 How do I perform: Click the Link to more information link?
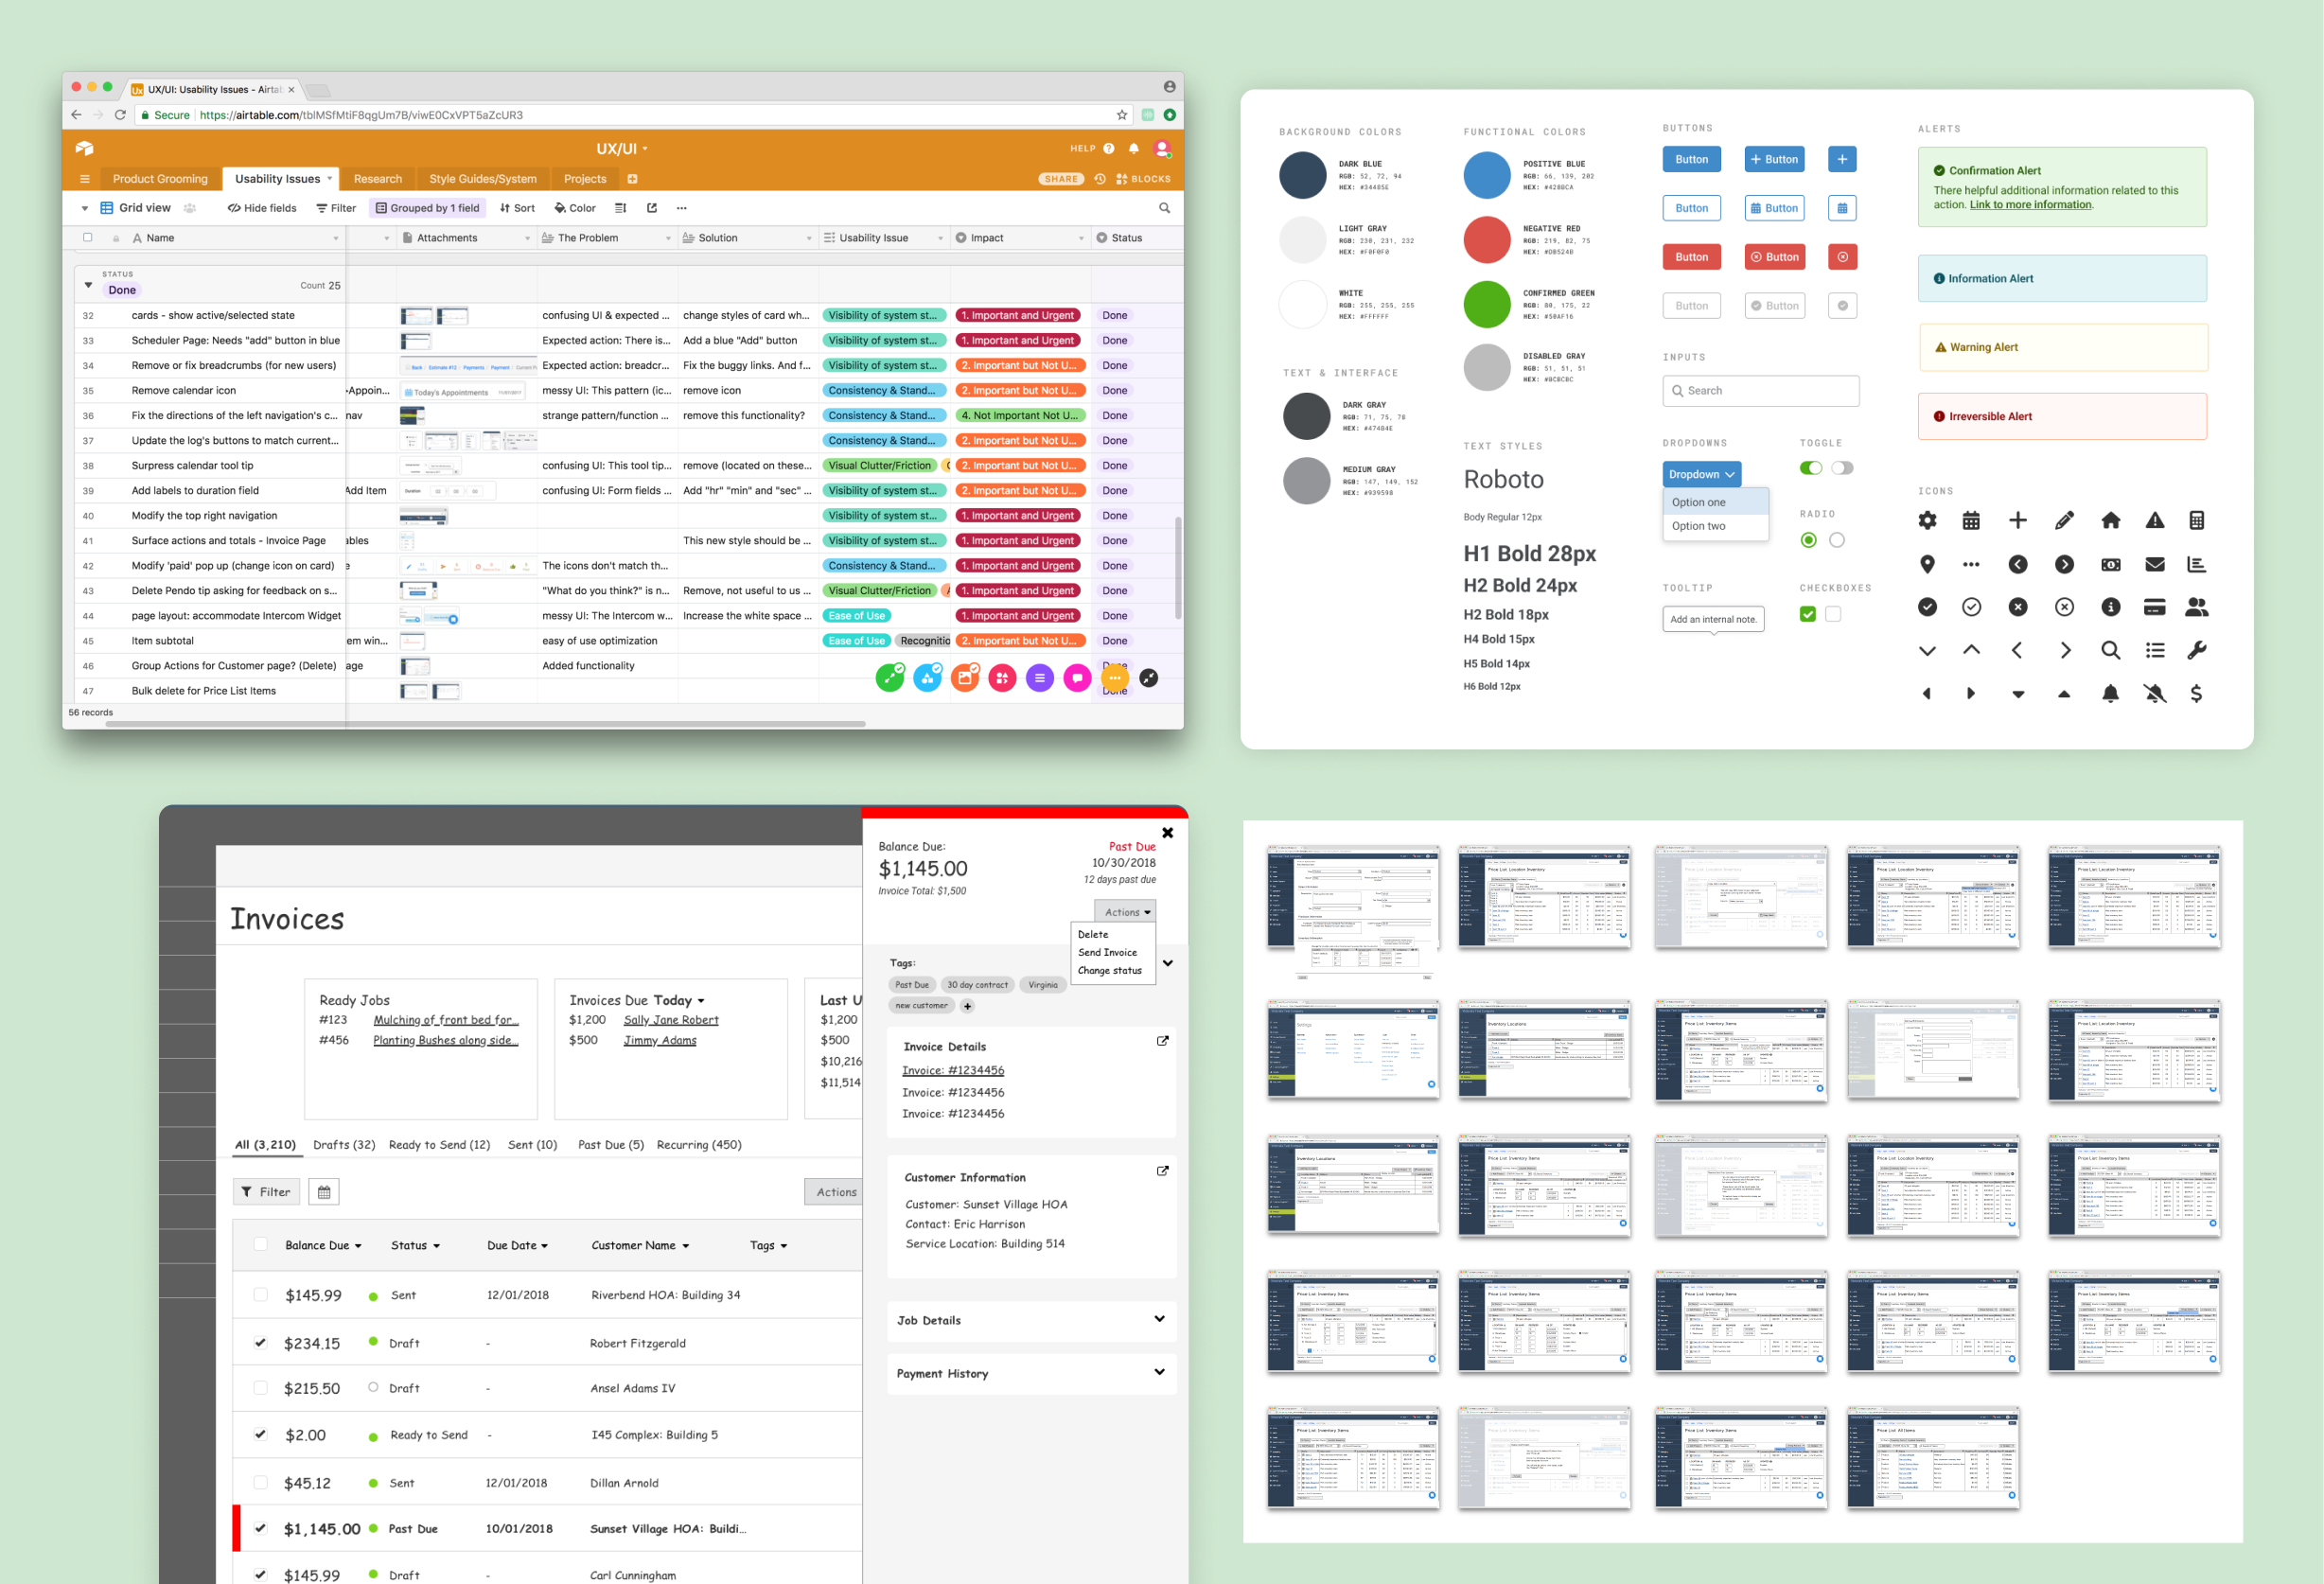pos(2030,205)
